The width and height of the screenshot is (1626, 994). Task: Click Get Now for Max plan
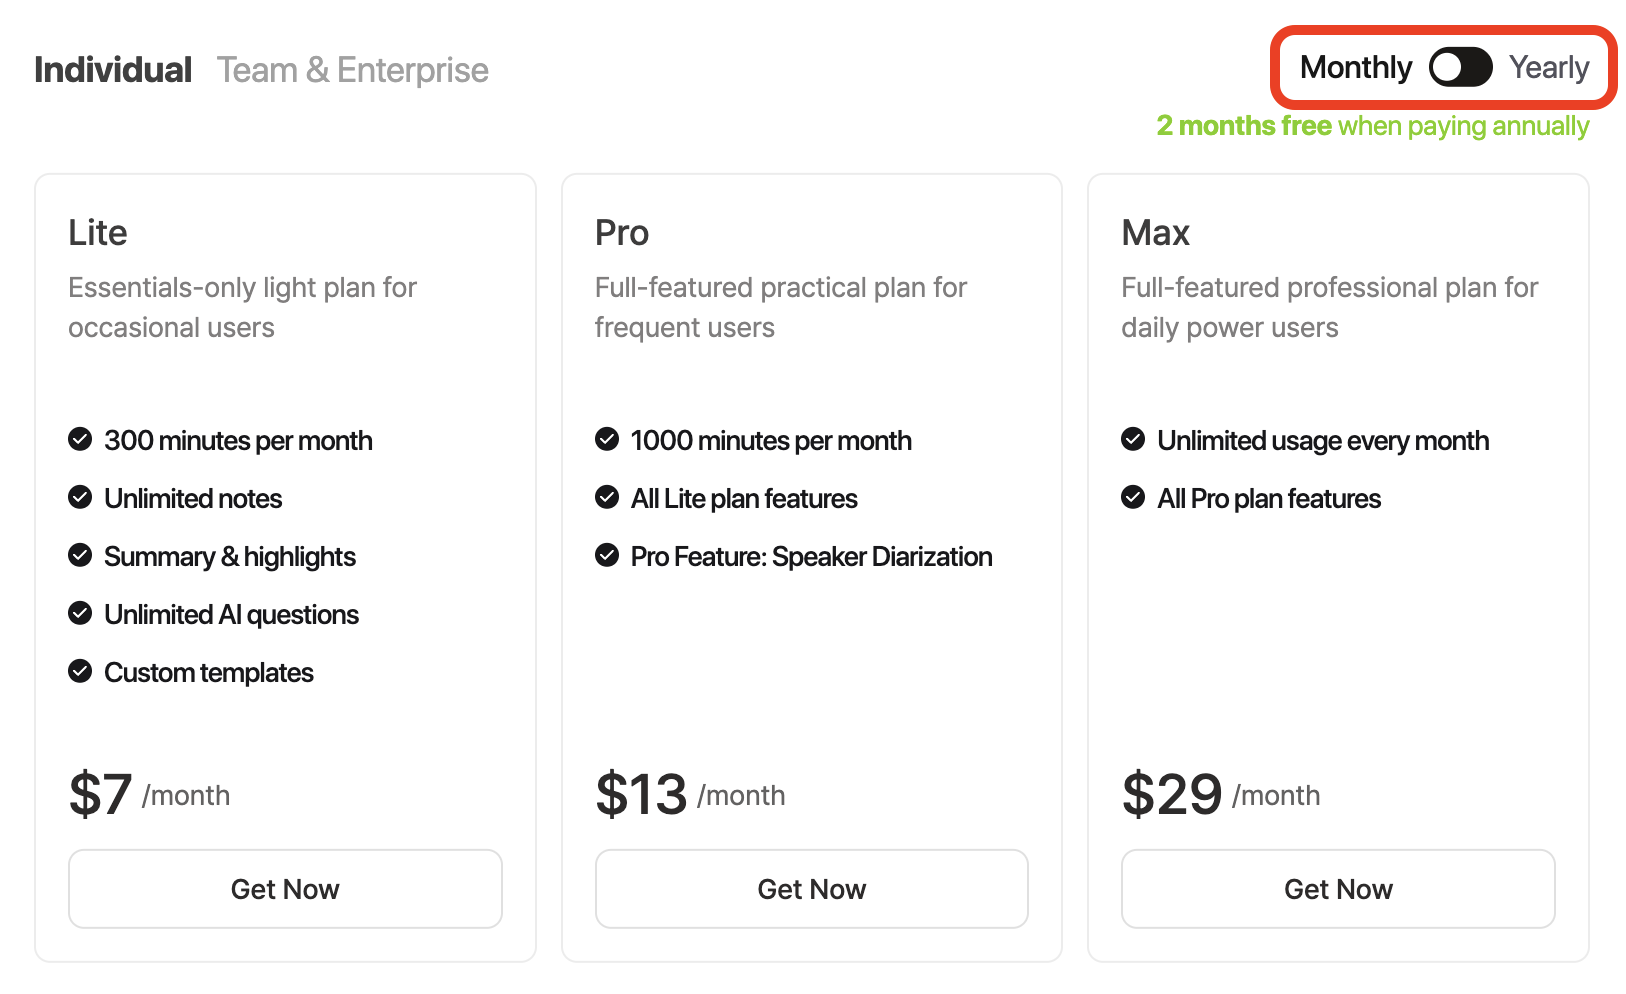click(x=1338, y=889)
